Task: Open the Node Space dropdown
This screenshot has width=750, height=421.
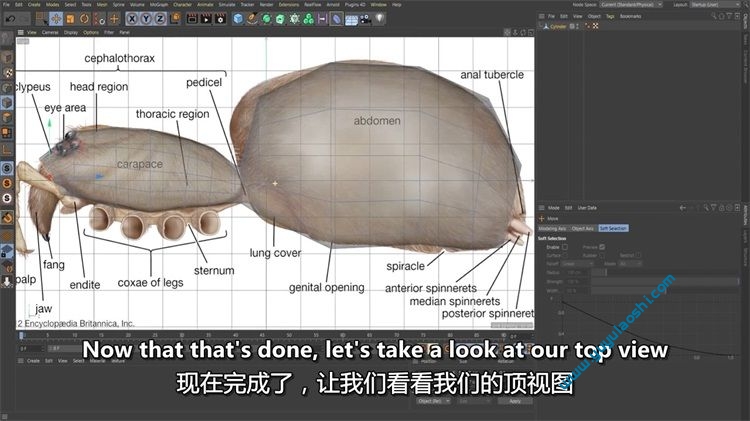Action: click(631, 5)
